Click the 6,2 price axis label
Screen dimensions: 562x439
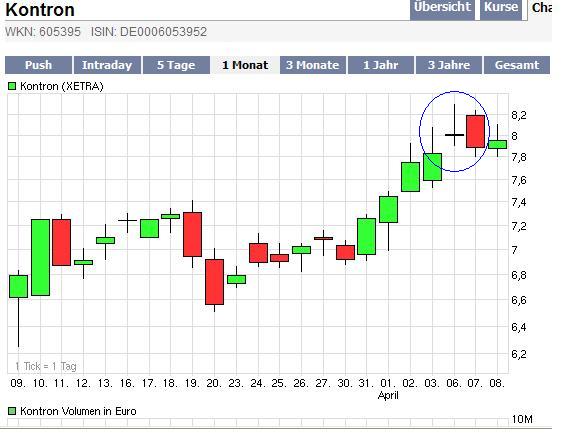tap(519, 354)
